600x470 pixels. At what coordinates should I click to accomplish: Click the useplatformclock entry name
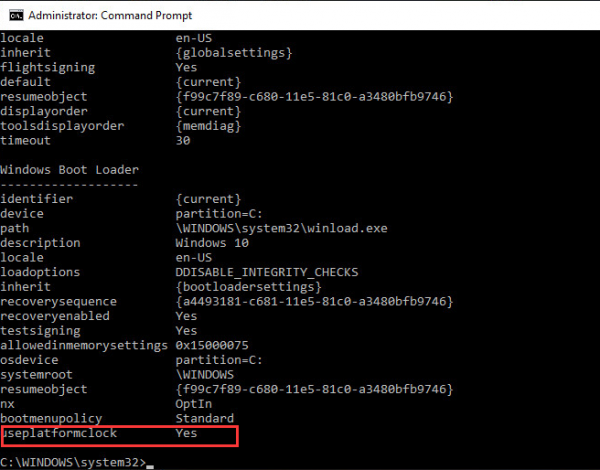click(x=59, y=433)
